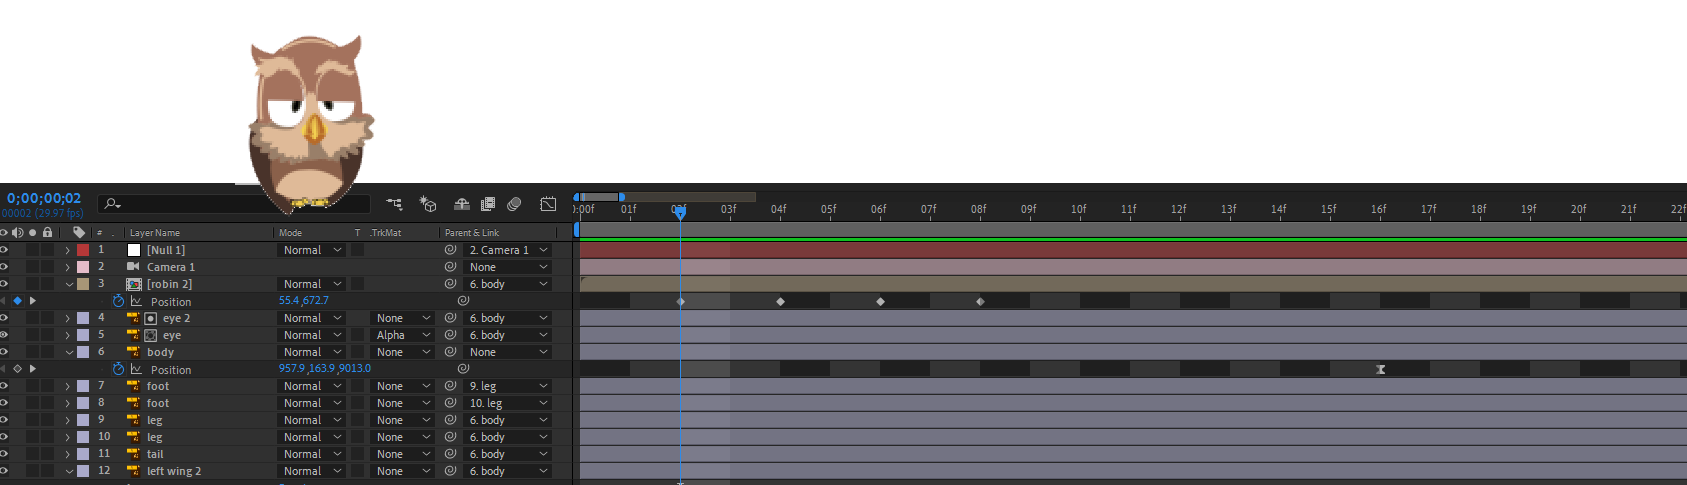Click the pick whip for Camera 1 layer
1687x485 pixels.
(x=450, y=267)
